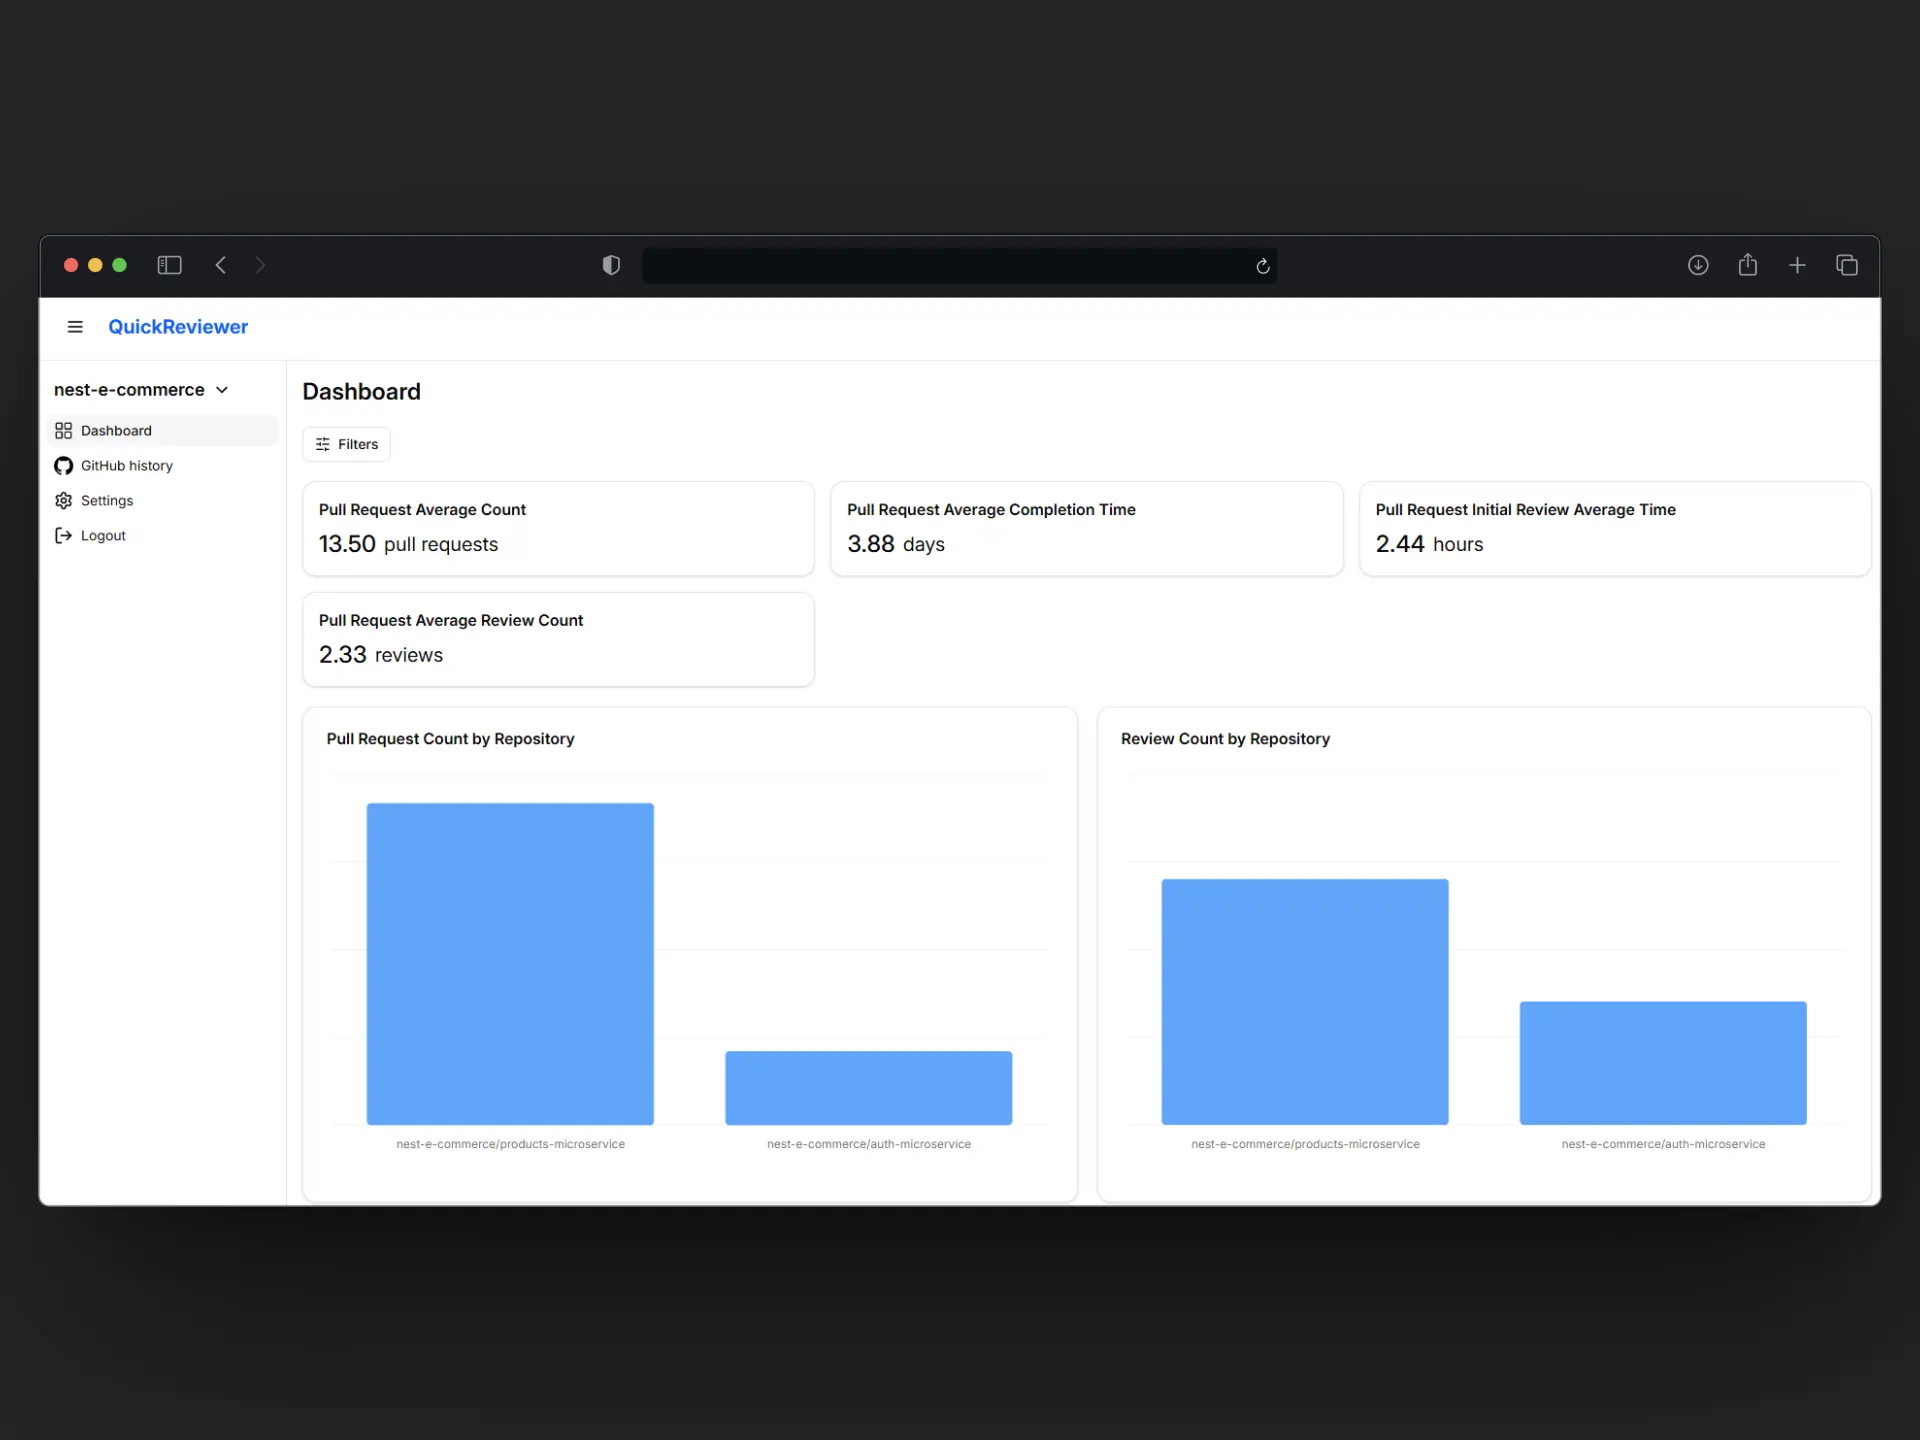Open the hamburger menu icon

pos(75,327)
